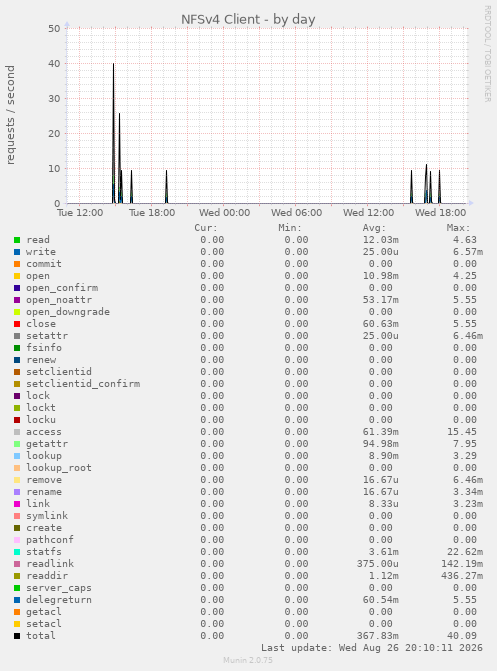Click the blue write legend swatch
Viewport: 497px width, 671px height.
(17, 252)
